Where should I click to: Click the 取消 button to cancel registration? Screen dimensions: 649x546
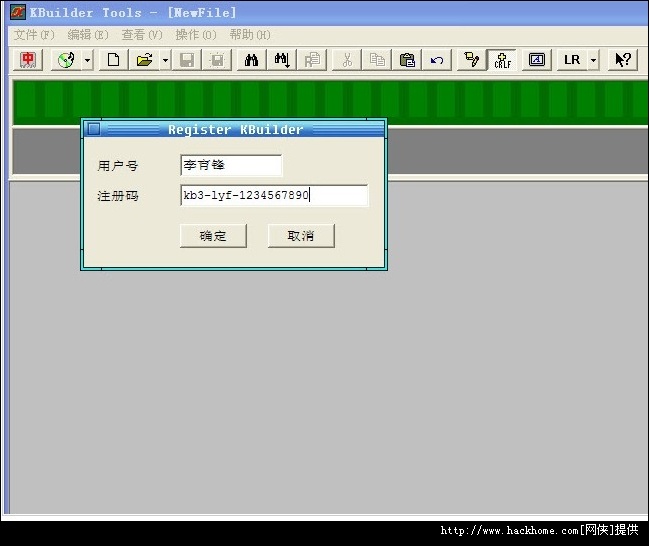click(x=301, y=236)
